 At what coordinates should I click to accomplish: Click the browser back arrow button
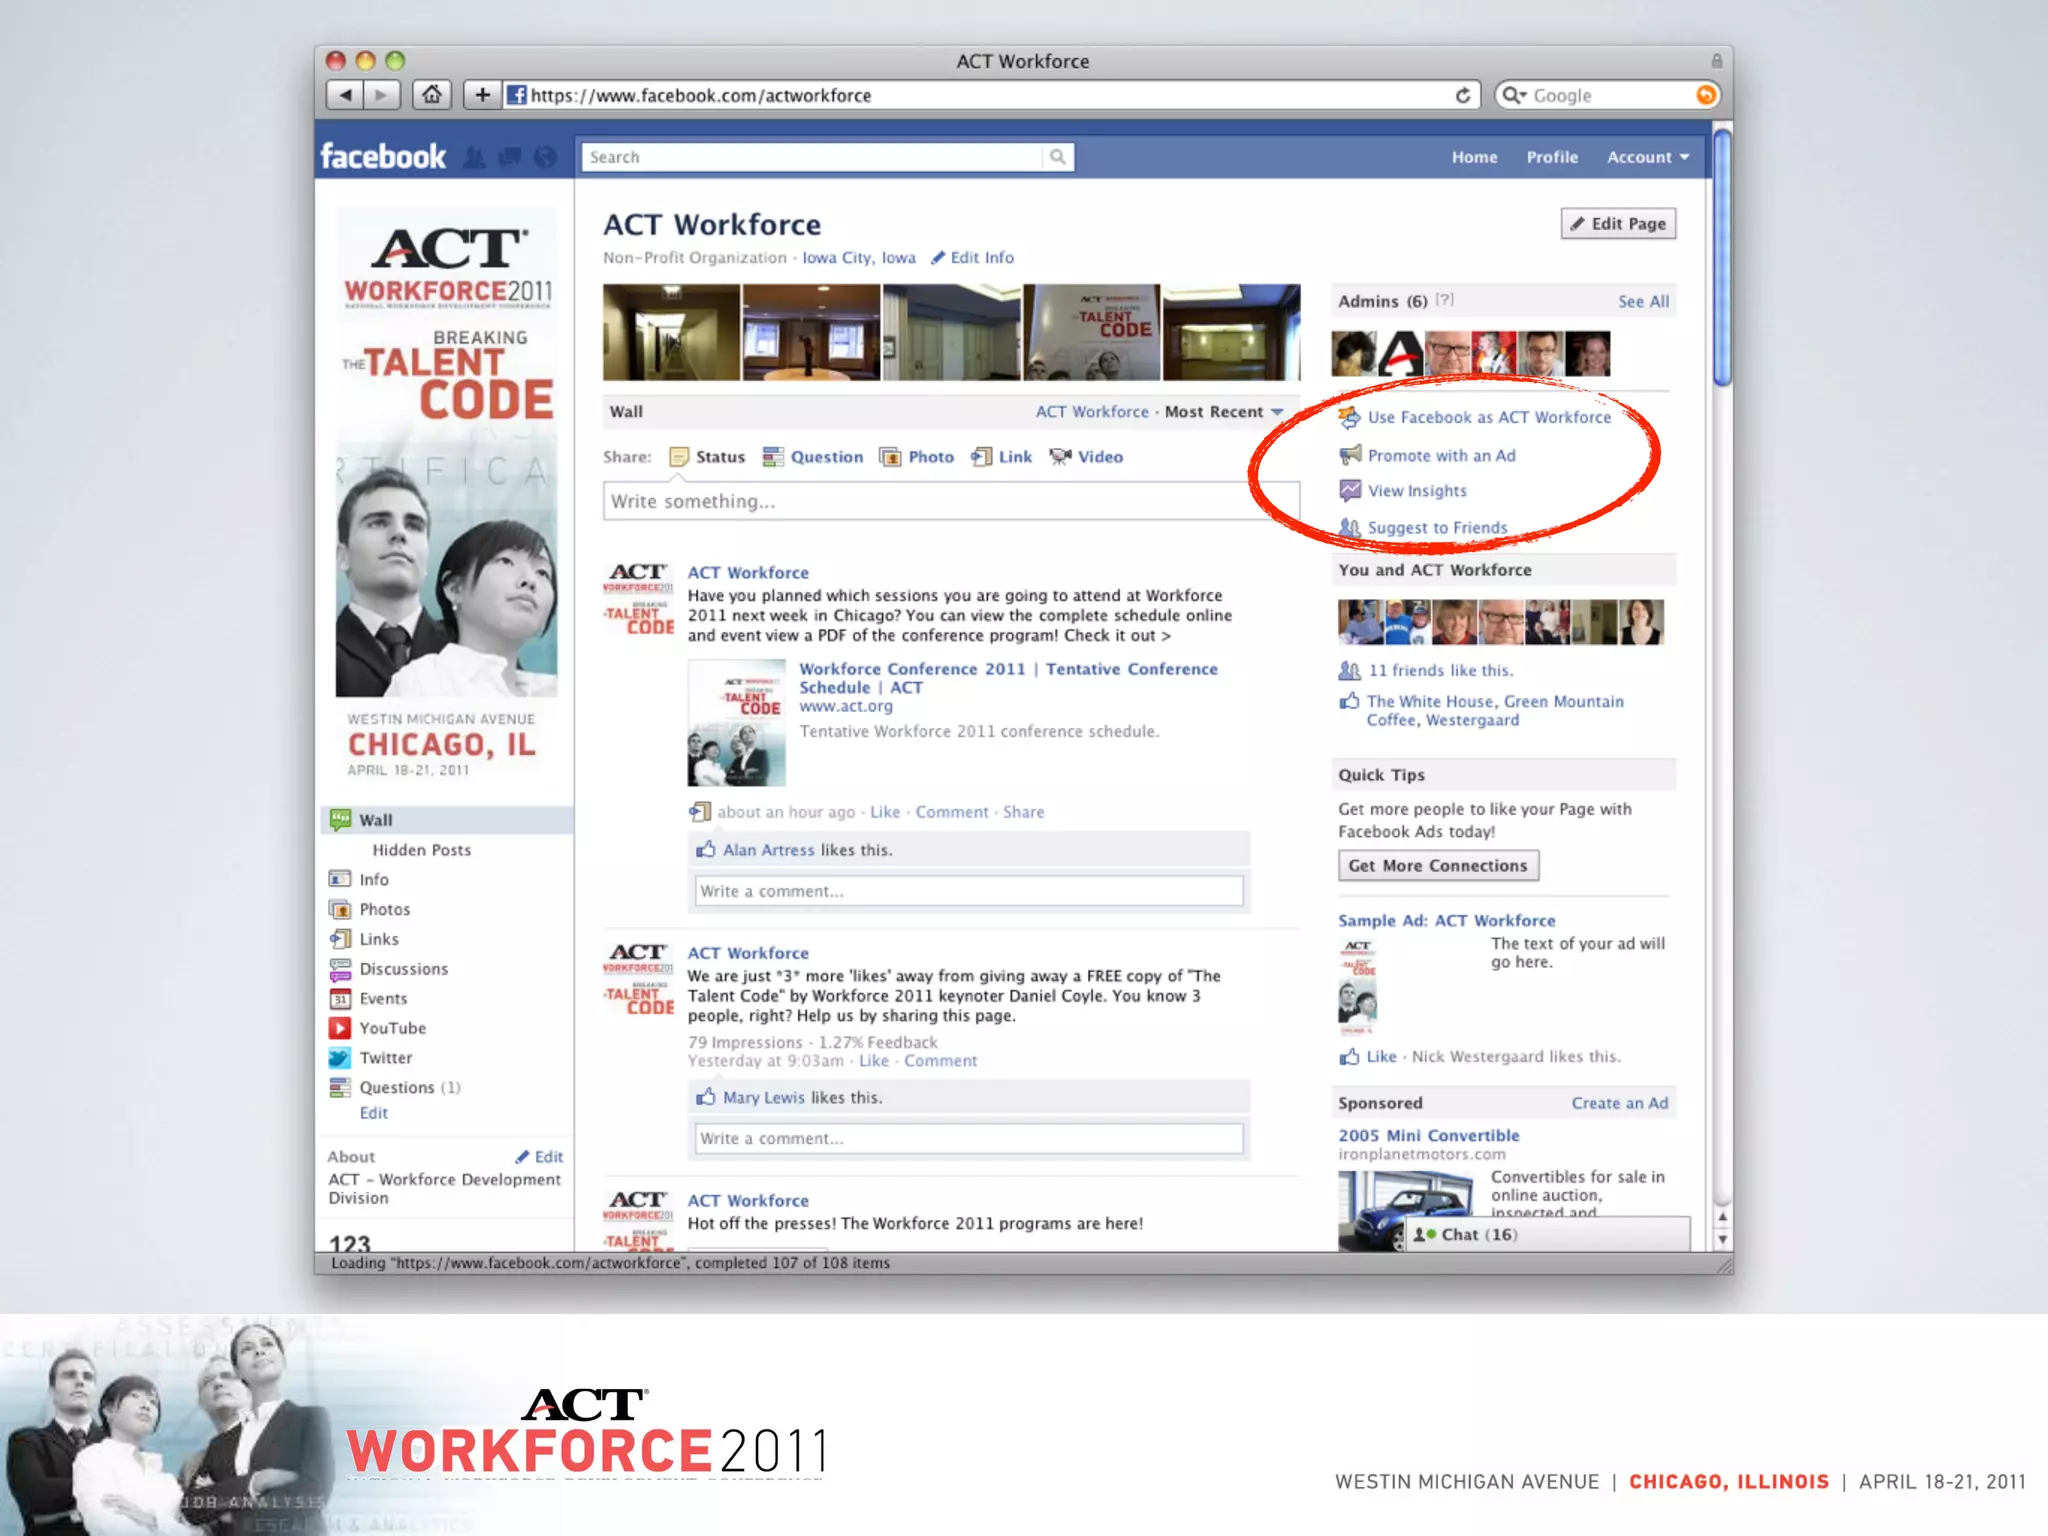pos(345,95)
